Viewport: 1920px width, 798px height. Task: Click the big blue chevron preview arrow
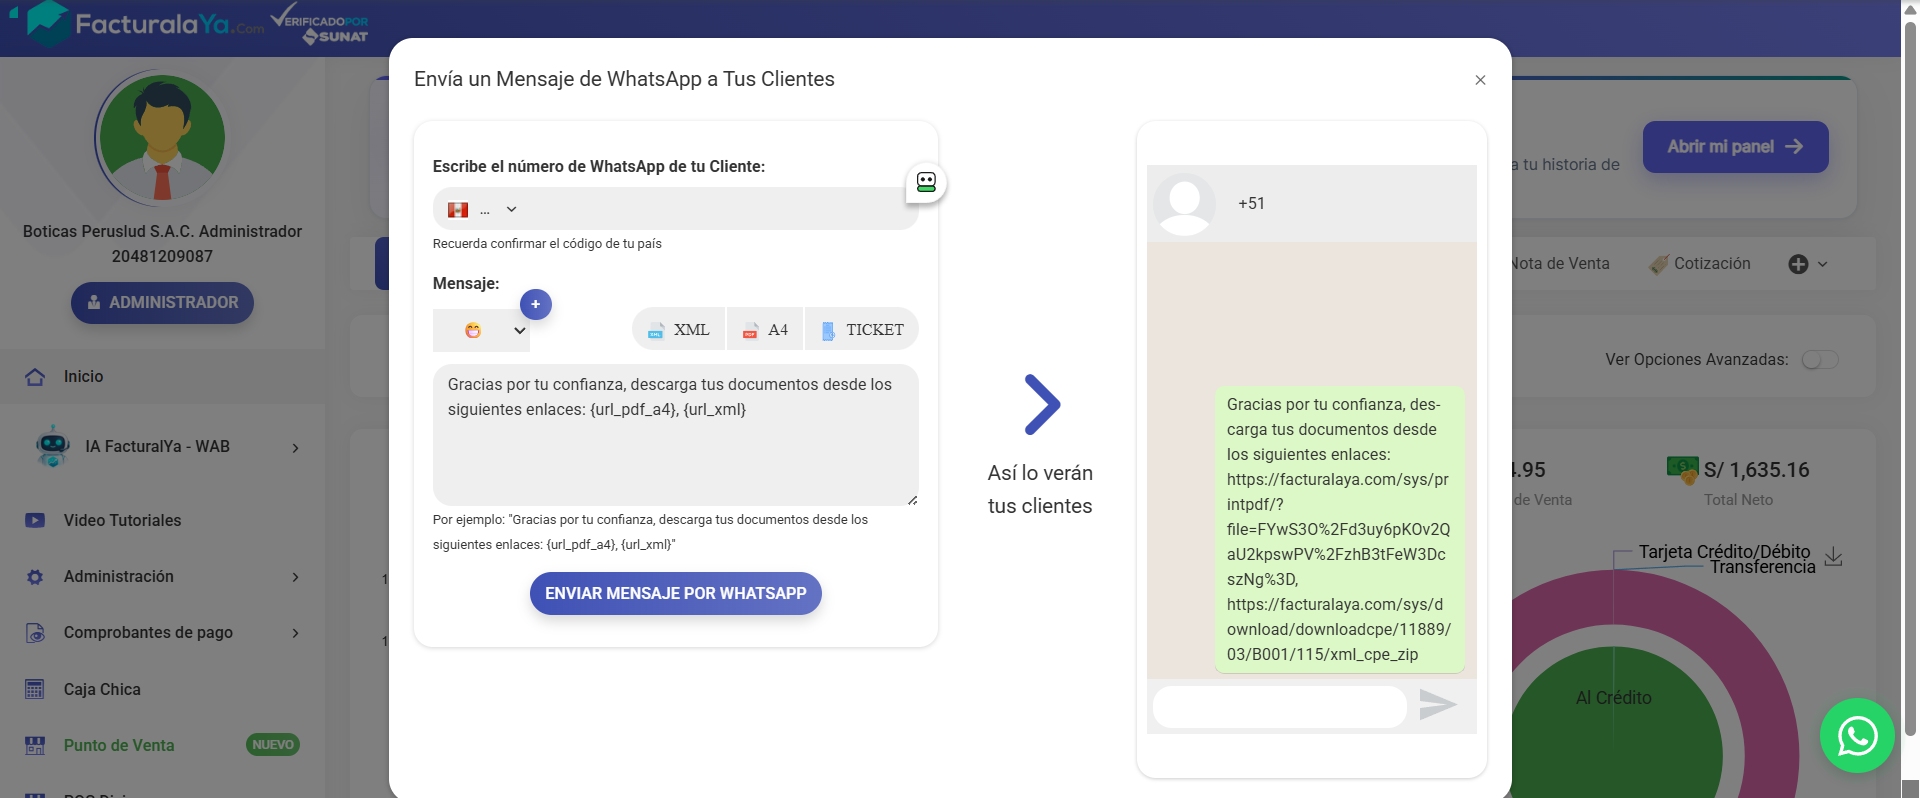click(x=1041, y=405)
